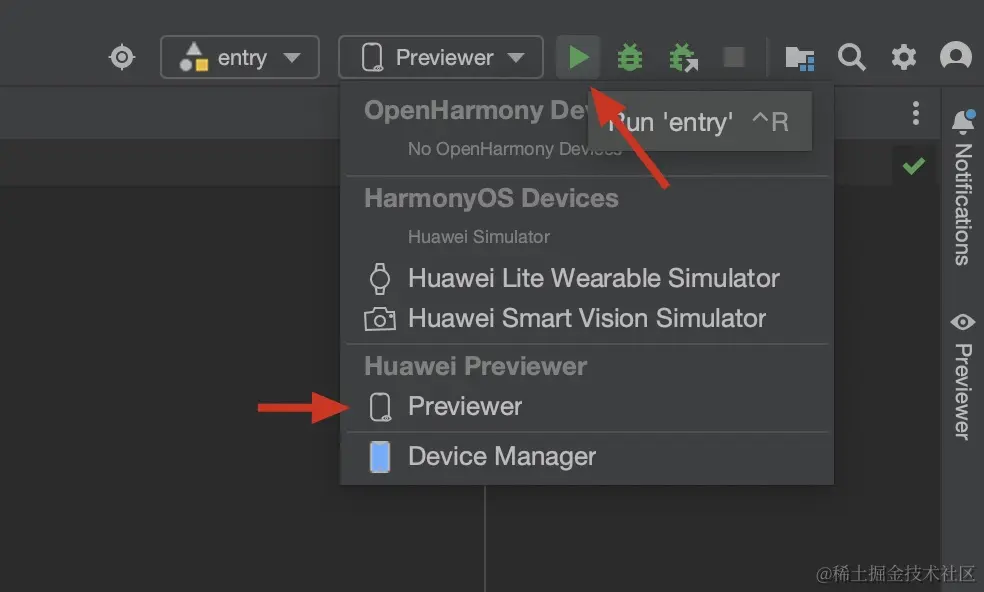The height and width of the screenshot is (592, 984).
Task: Click the user account avatar icon
Action: (x=956, y=57)
